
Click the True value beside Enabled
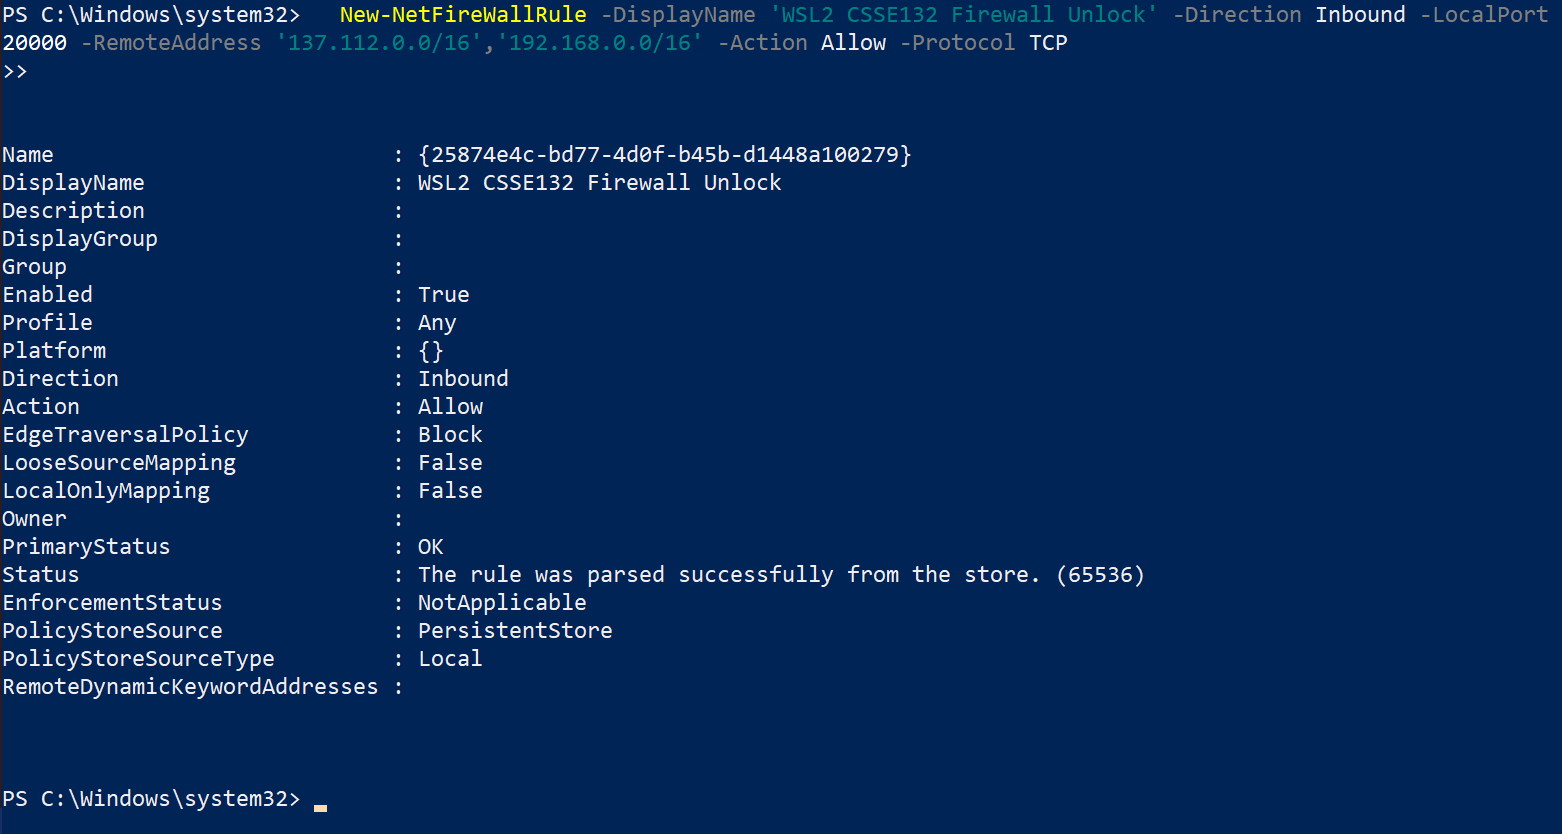click(443, 295)
